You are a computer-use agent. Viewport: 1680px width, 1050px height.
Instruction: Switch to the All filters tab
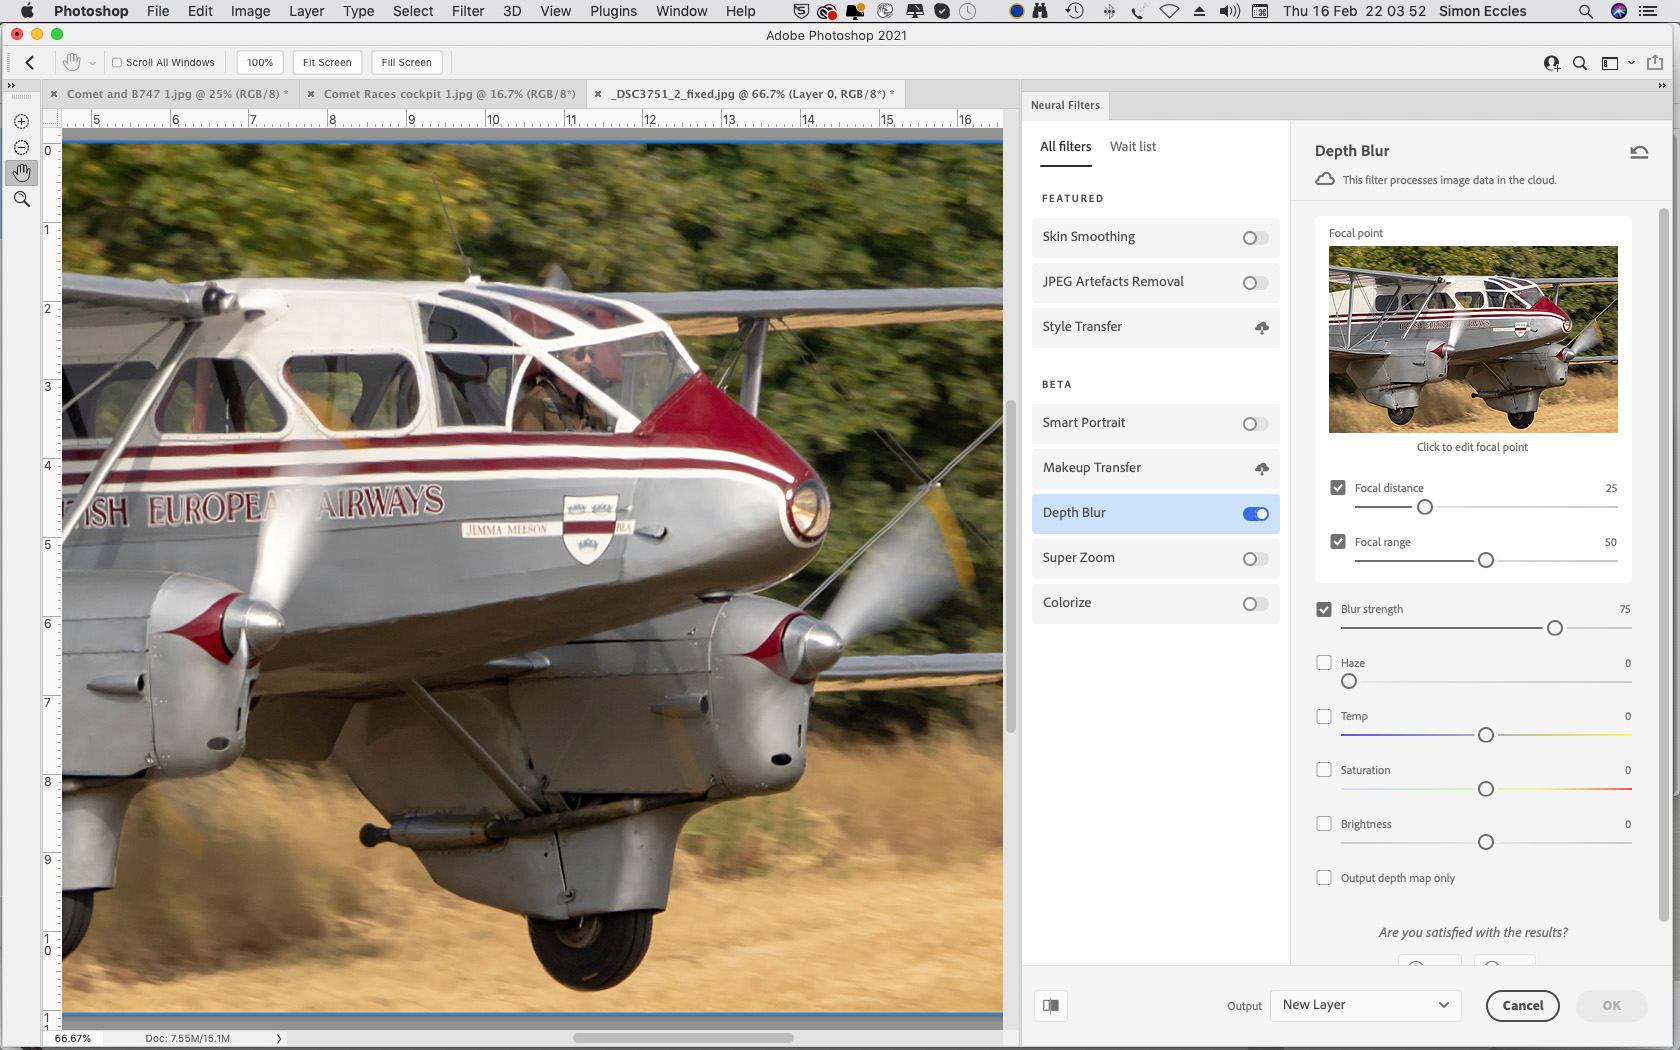pyautogui.click(x=1065, y=146)
